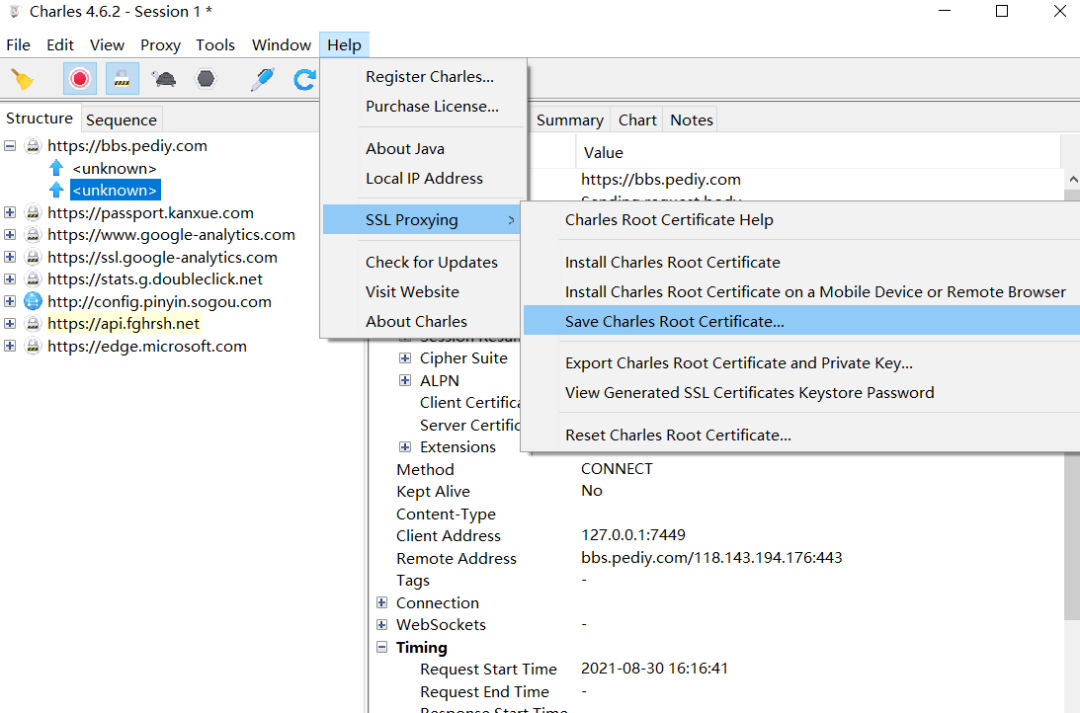The width and height of the screenshot is (1080, 713).
Task: Choose View Generated SSL Certificates Keystore Password
Action: (x=802, y=393)
